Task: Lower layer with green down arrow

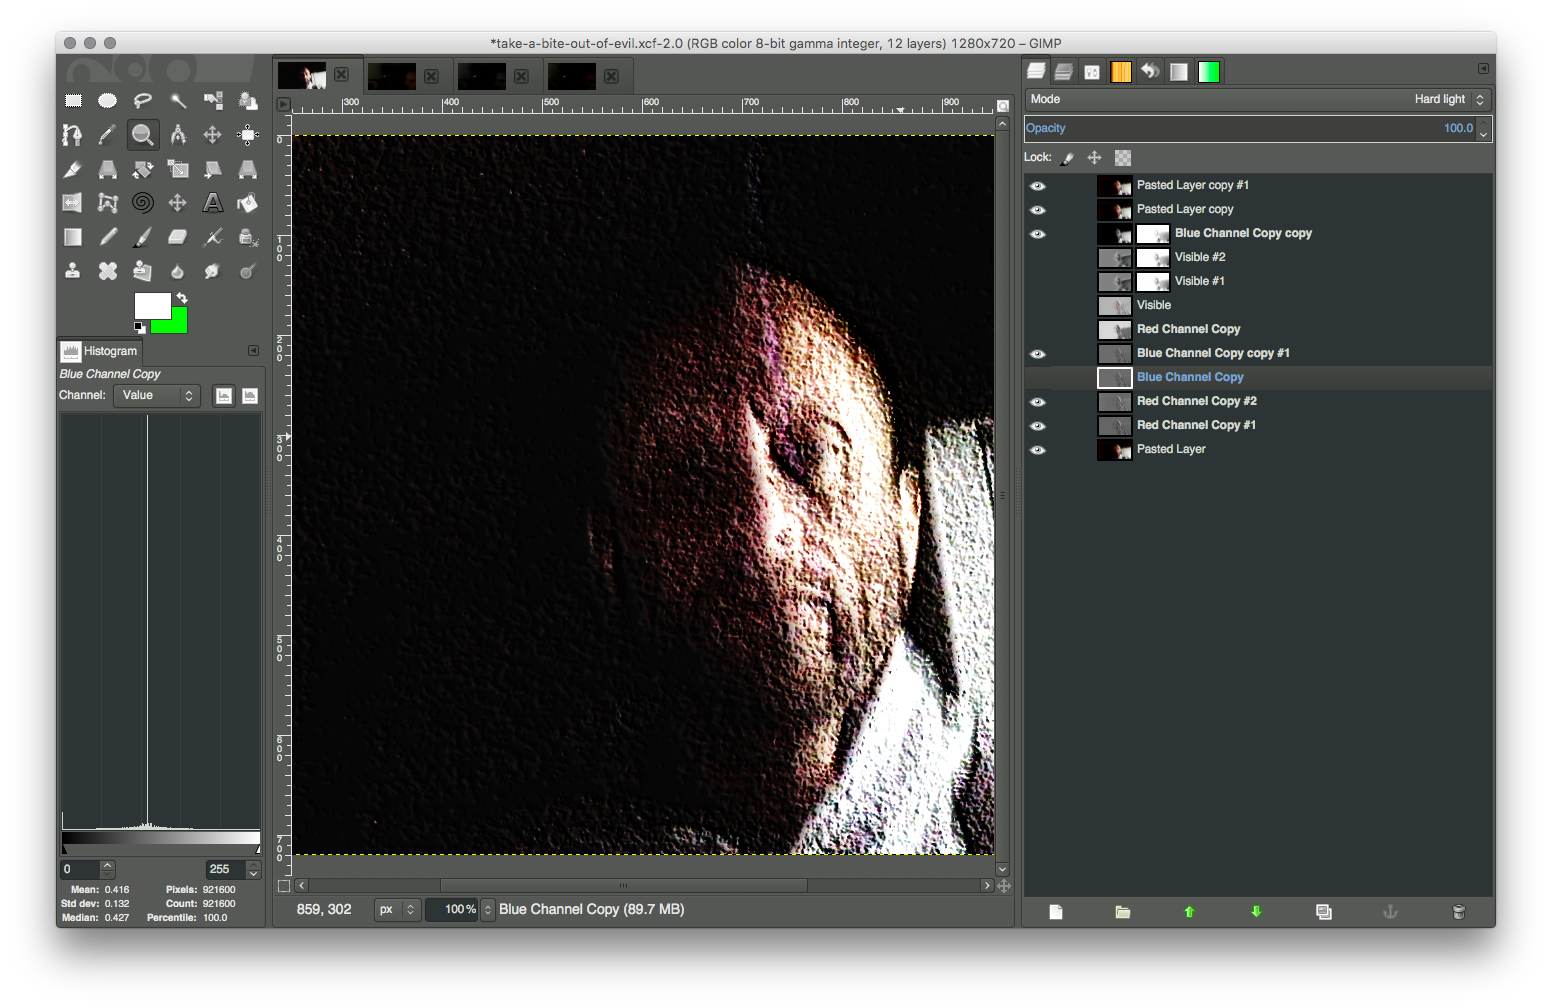Action: pyautogui.click(x=1256, y=912)
